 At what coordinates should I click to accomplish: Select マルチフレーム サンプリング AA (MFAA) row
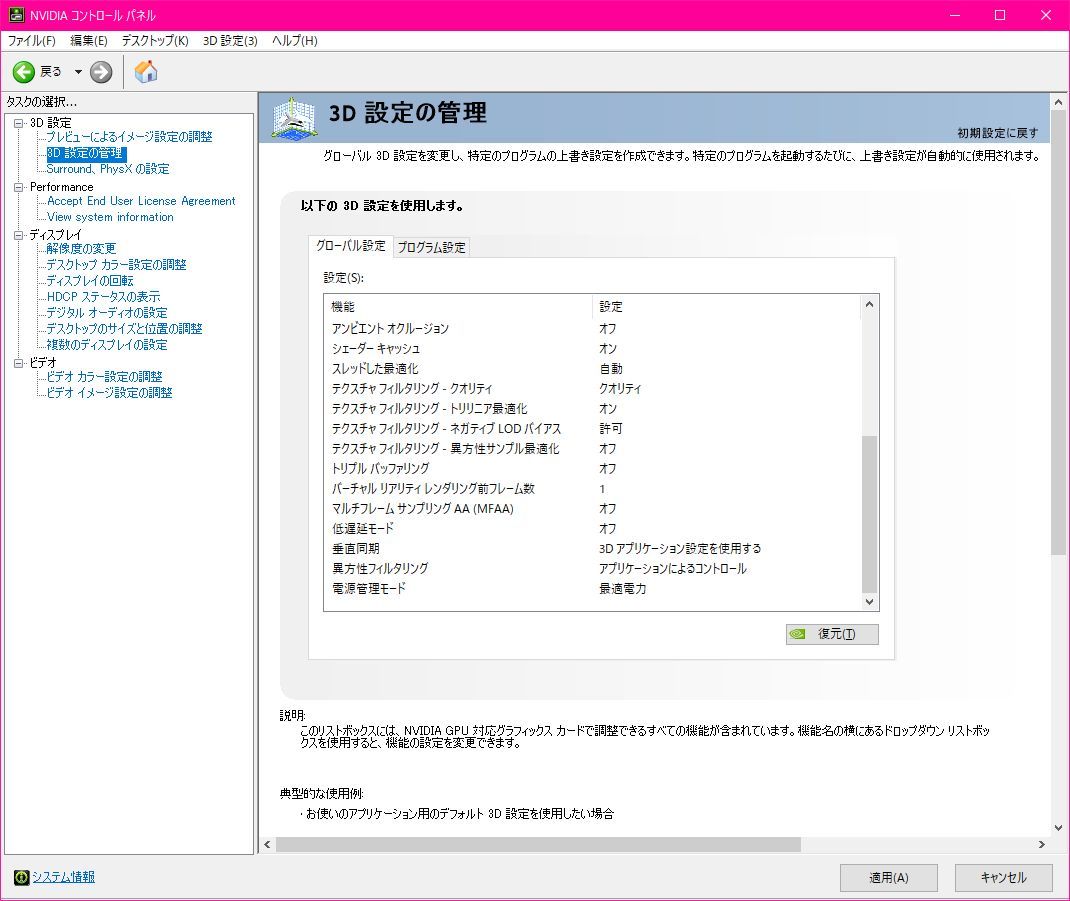(x=592, y=509)
